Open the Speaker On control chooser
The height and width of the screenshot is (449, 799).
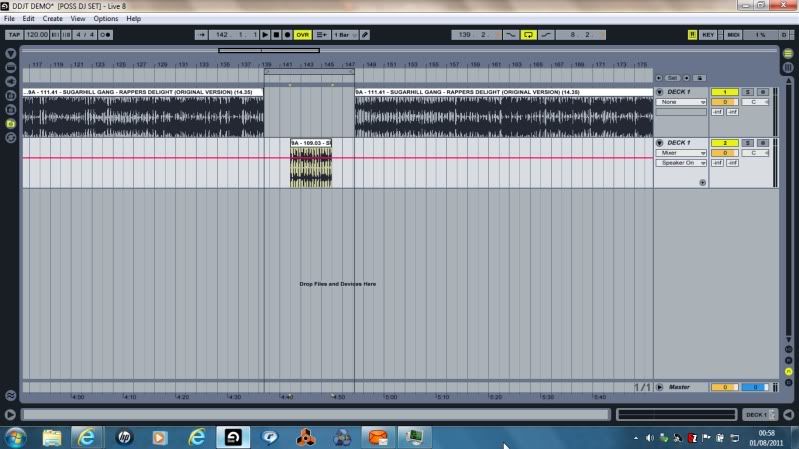(x=681, y=162)
